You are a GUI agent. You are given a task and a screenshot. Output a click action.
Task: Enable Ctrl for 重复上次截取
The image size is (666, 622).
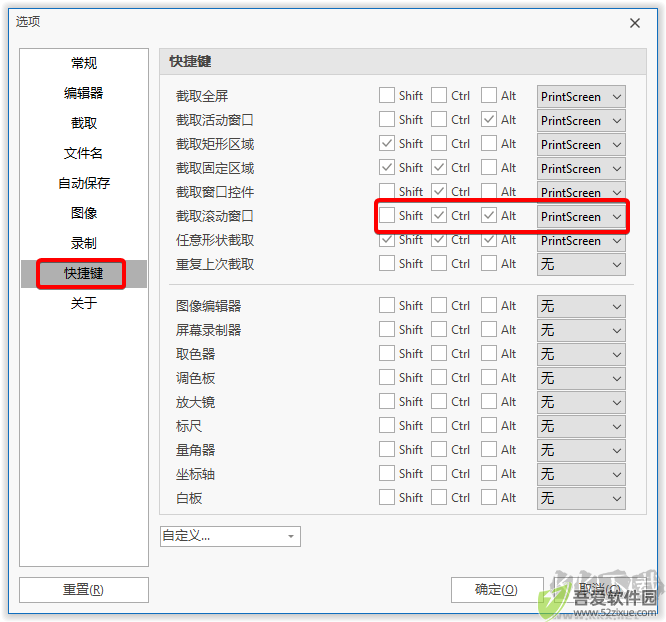pos(439,263)
